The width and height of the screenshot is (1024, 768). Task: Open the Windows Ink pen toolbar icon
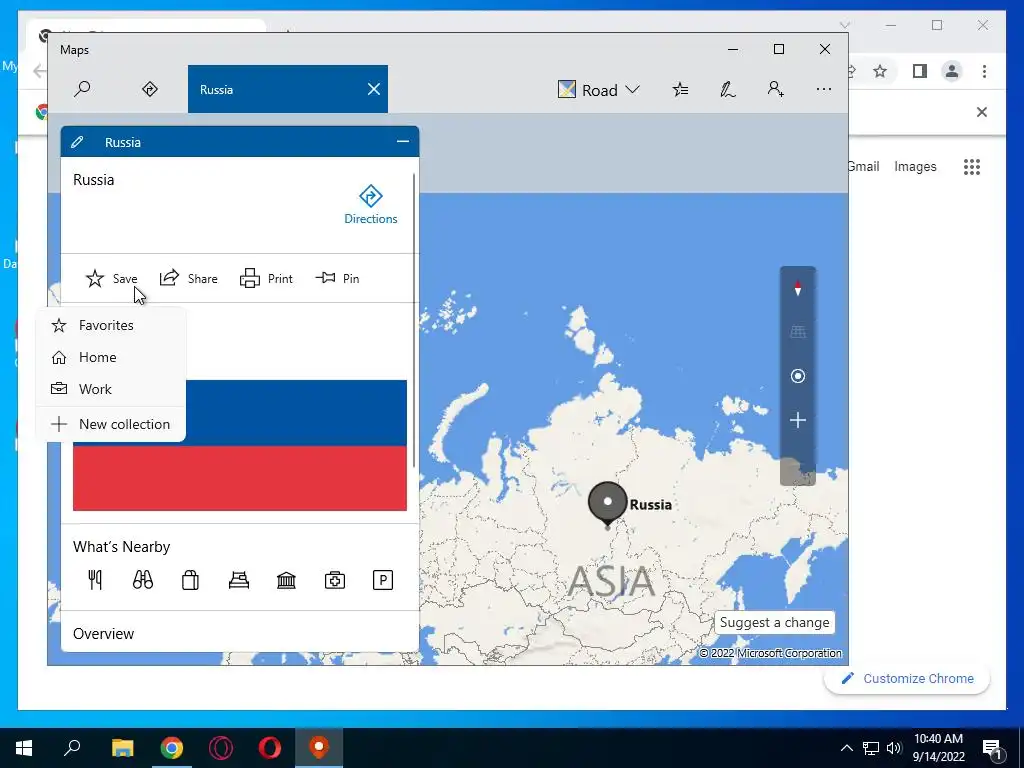(x=728, y=89)
